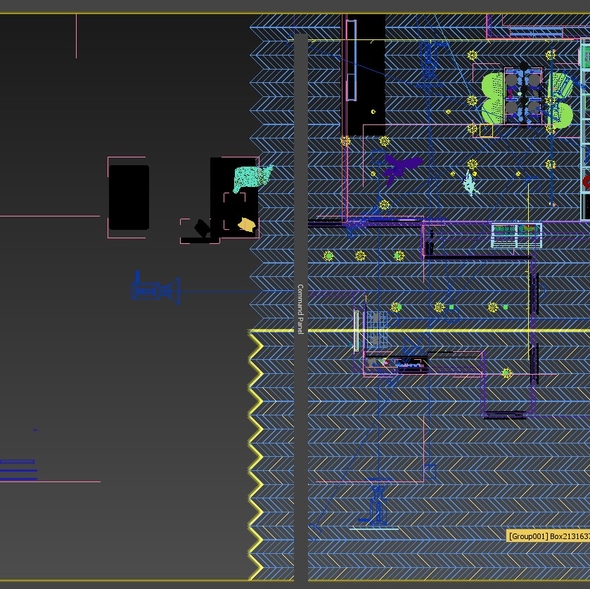This screenshot has width=590, height=589.
Task: Select the purple airplane-shaped object
Action: [401, 168]
